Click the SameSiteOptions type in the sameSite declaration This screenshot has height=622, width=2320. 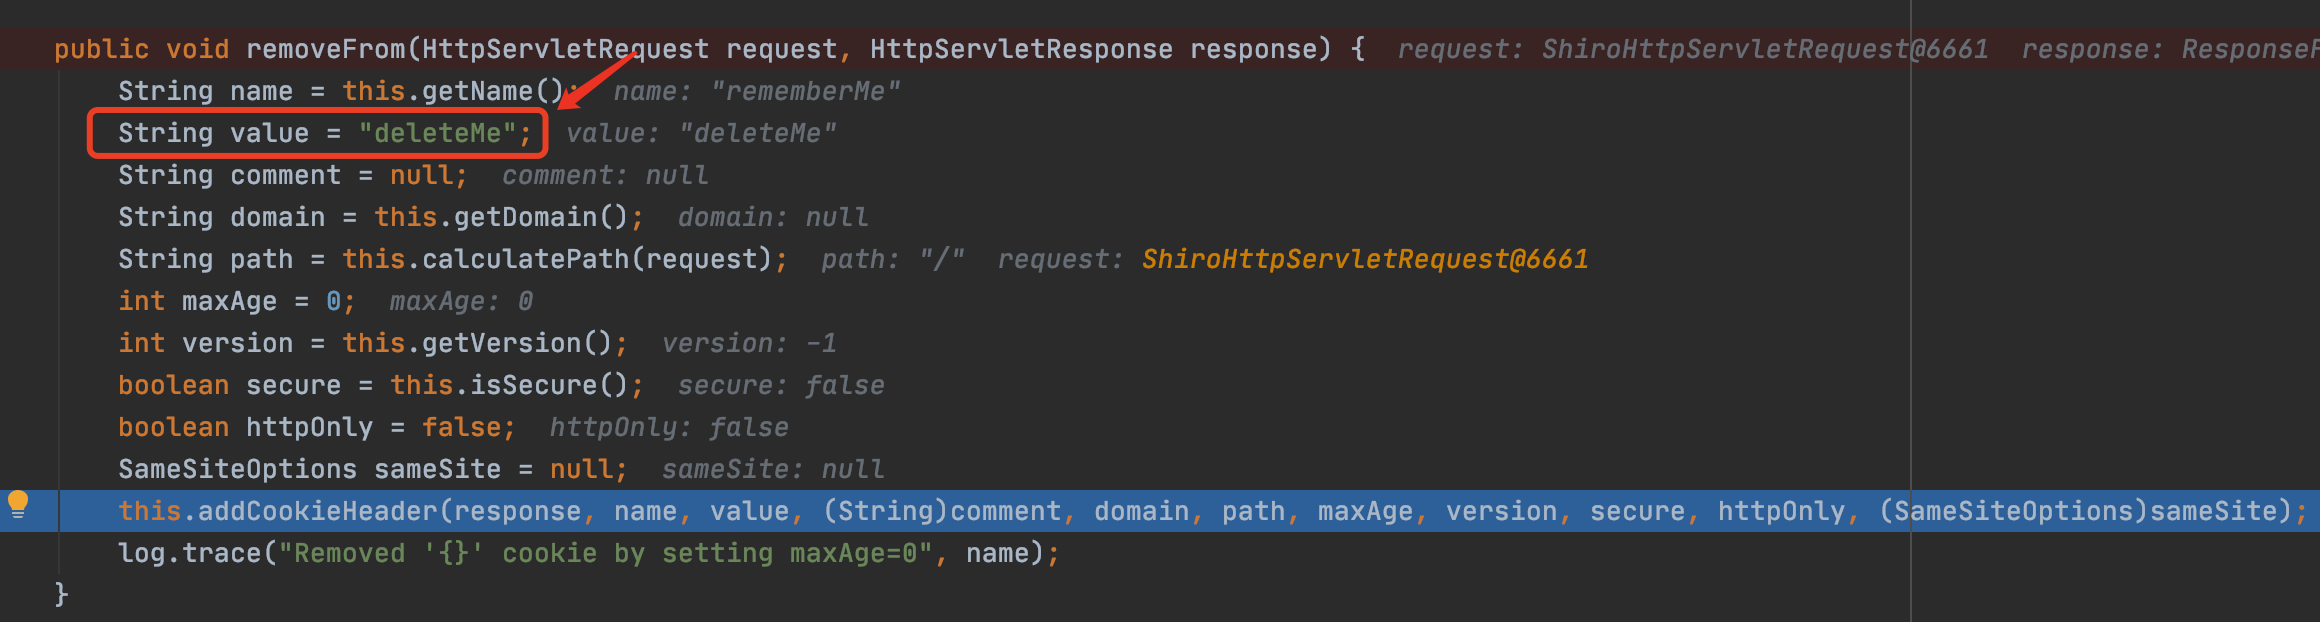[x=237, y=469]
